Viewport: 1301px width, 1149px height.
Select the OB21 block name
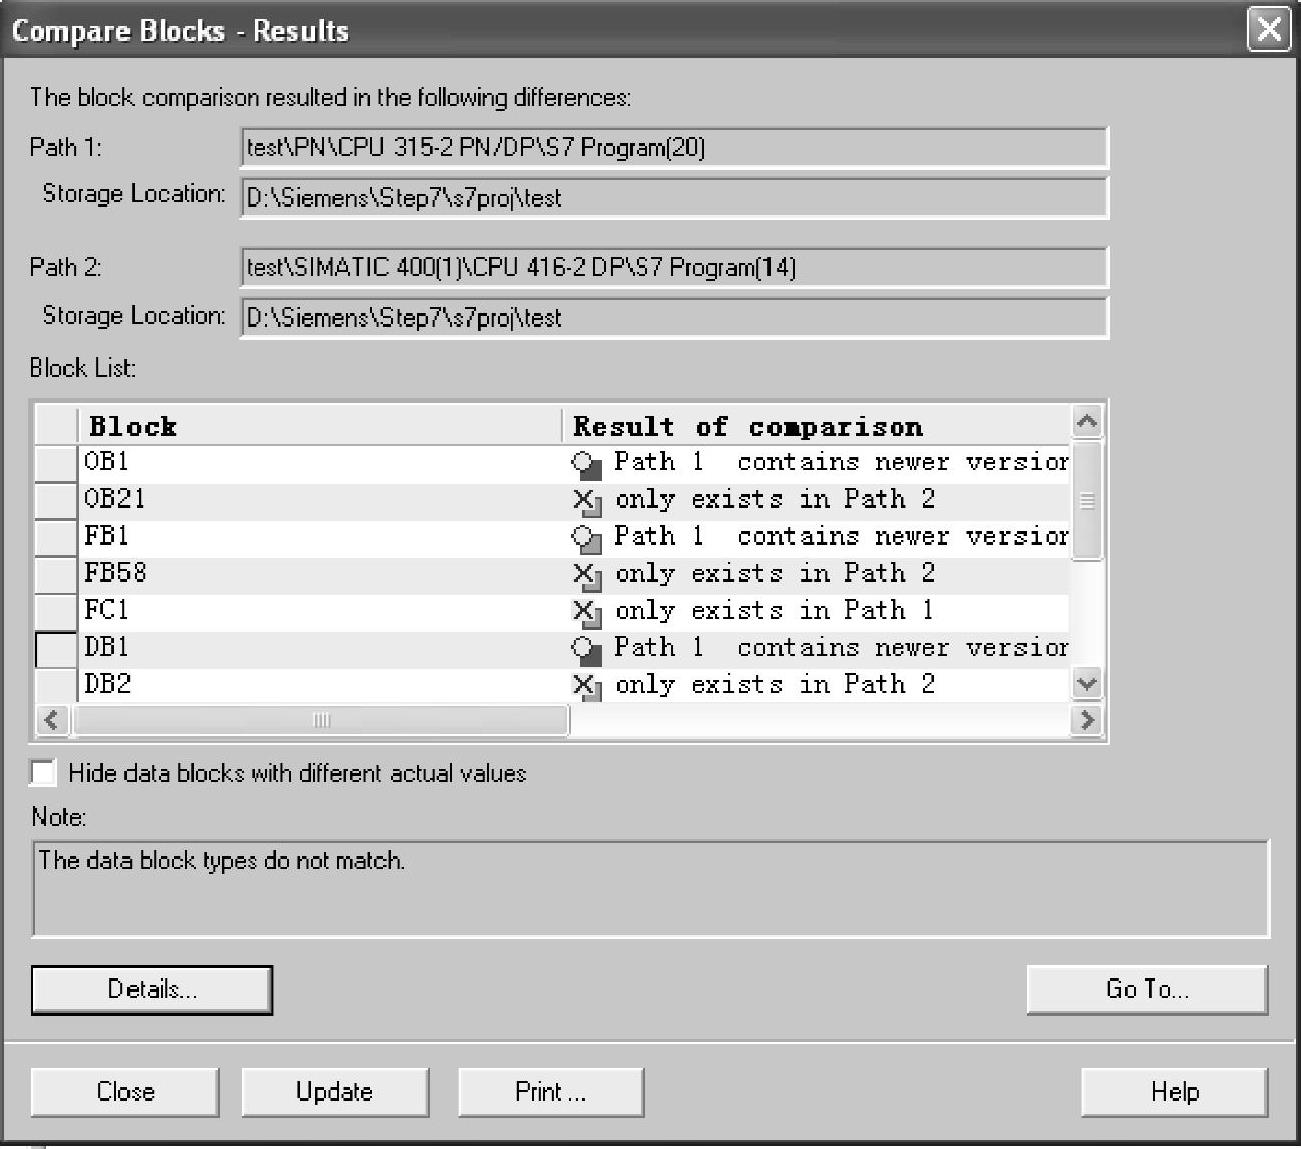[x=115, y=499]
